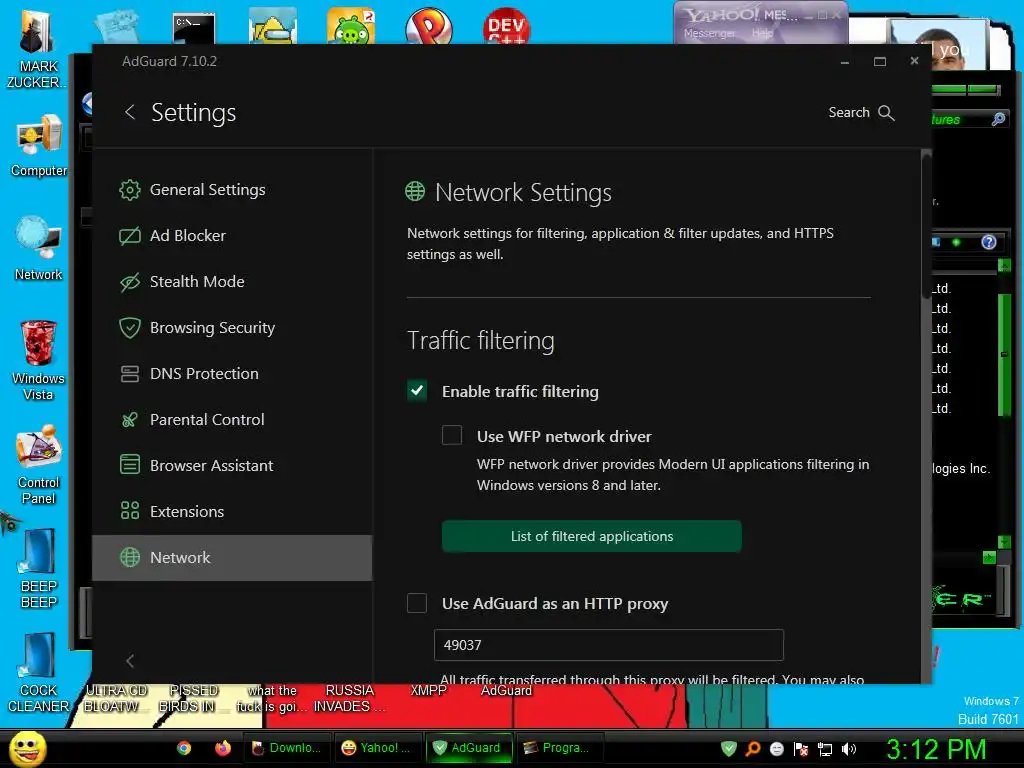This screenshot has width=1024, height=768.
Task: Click the Network globe icon in sidebar
Action: [130, 558]
